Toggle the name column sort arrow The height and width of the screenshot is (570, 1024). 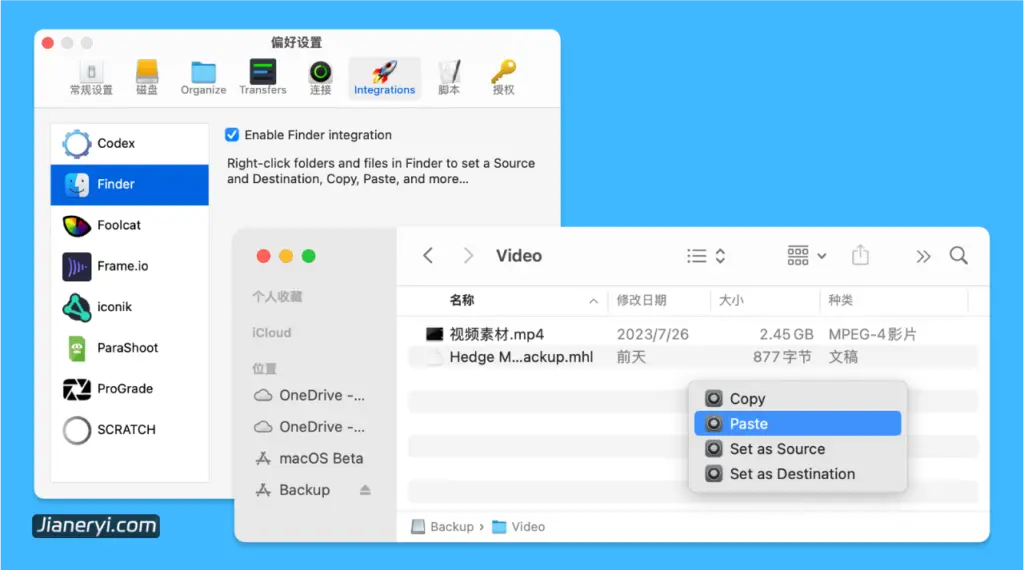click(593, 301)
